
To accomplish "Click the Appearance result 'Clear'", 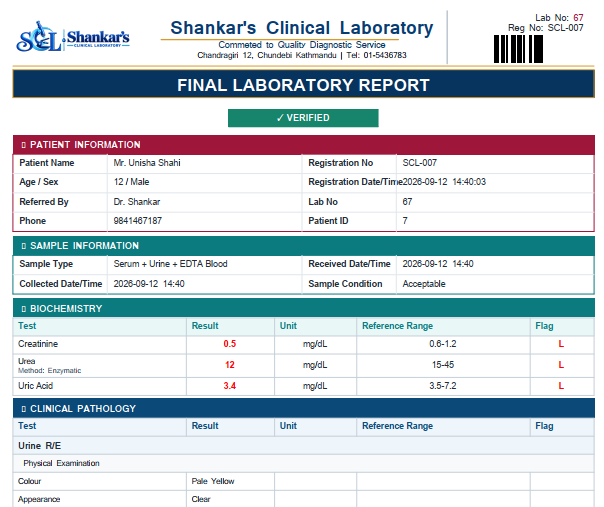I will (201, 499).
